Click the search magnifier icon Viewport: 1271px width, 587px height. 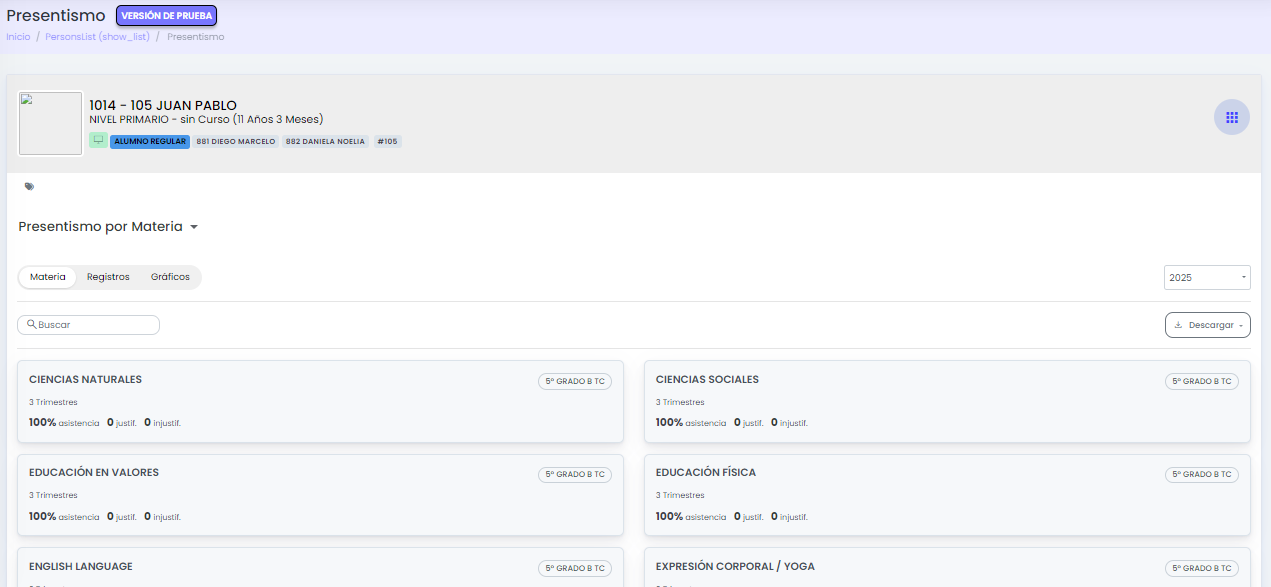pyautogui.click(x=32, y=325)
